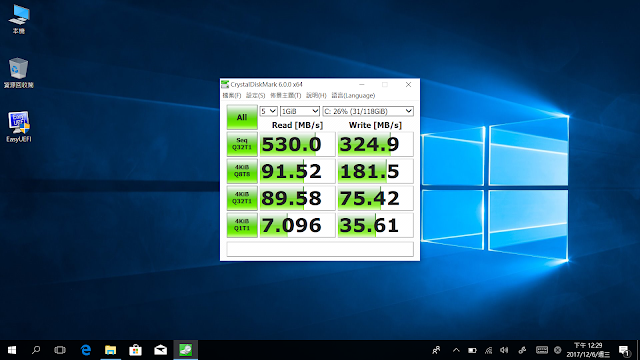Open the Help (H) menu
This screenshot has height=360, width=640.
[x=316, y=96]
